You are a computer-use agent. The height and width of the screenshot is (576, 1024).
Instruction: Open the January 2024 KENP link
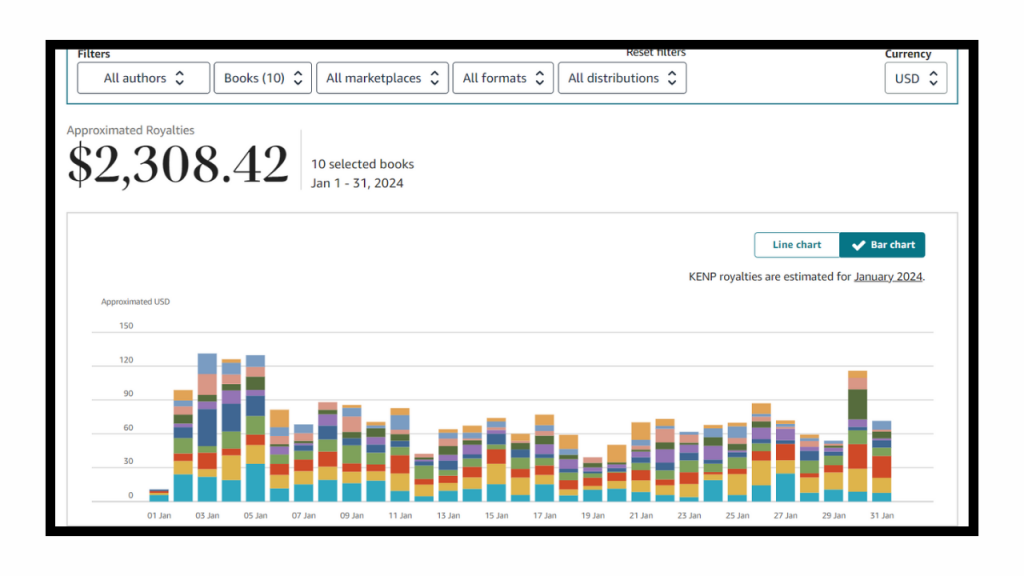[x=888, y=277]
